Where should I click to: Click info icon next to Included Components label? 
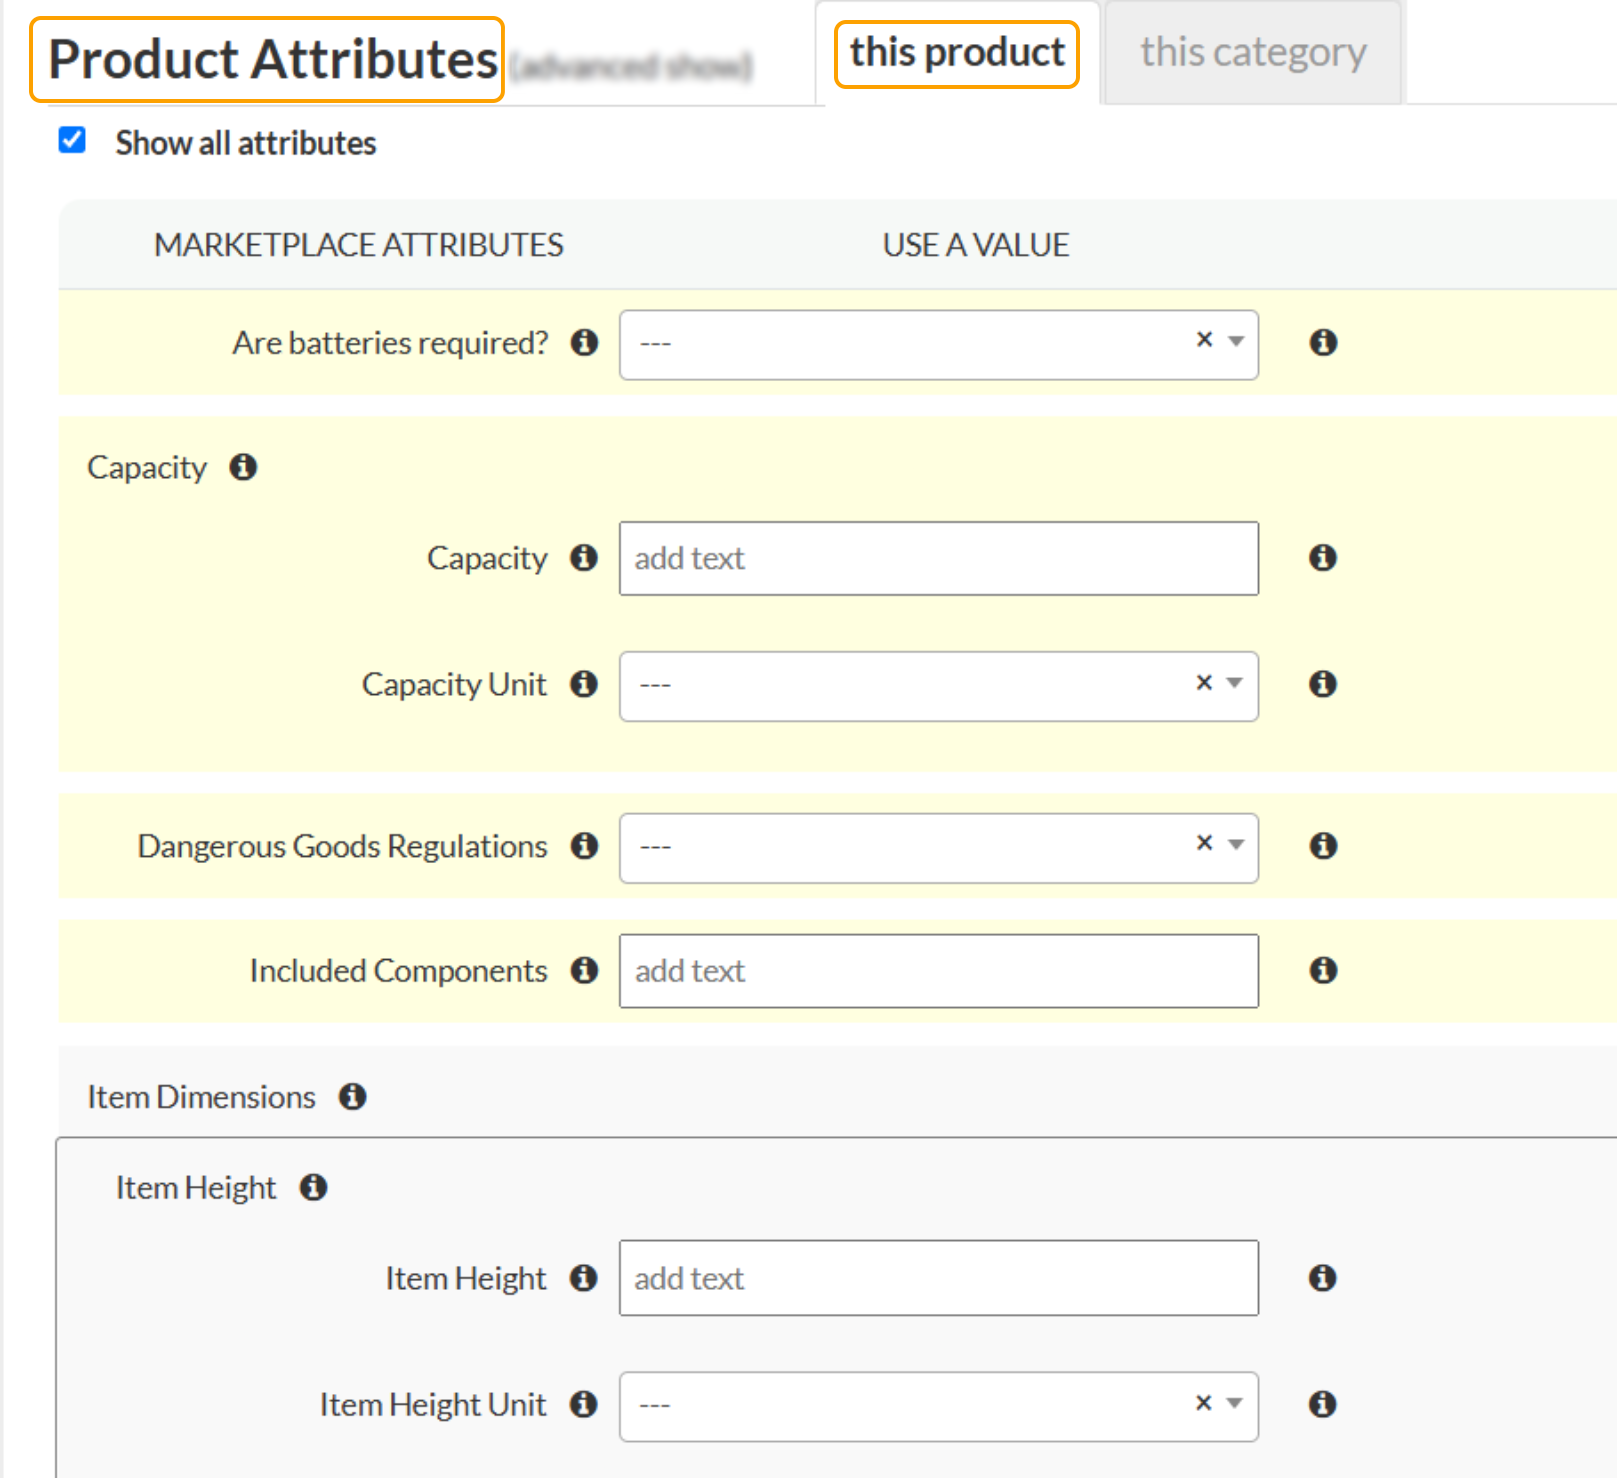pos(584,970)
